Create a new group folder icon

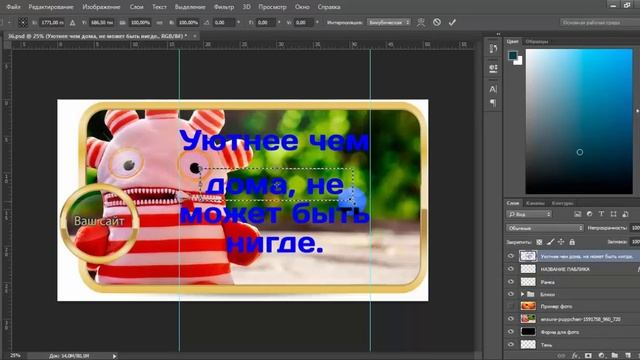point(614,356)
